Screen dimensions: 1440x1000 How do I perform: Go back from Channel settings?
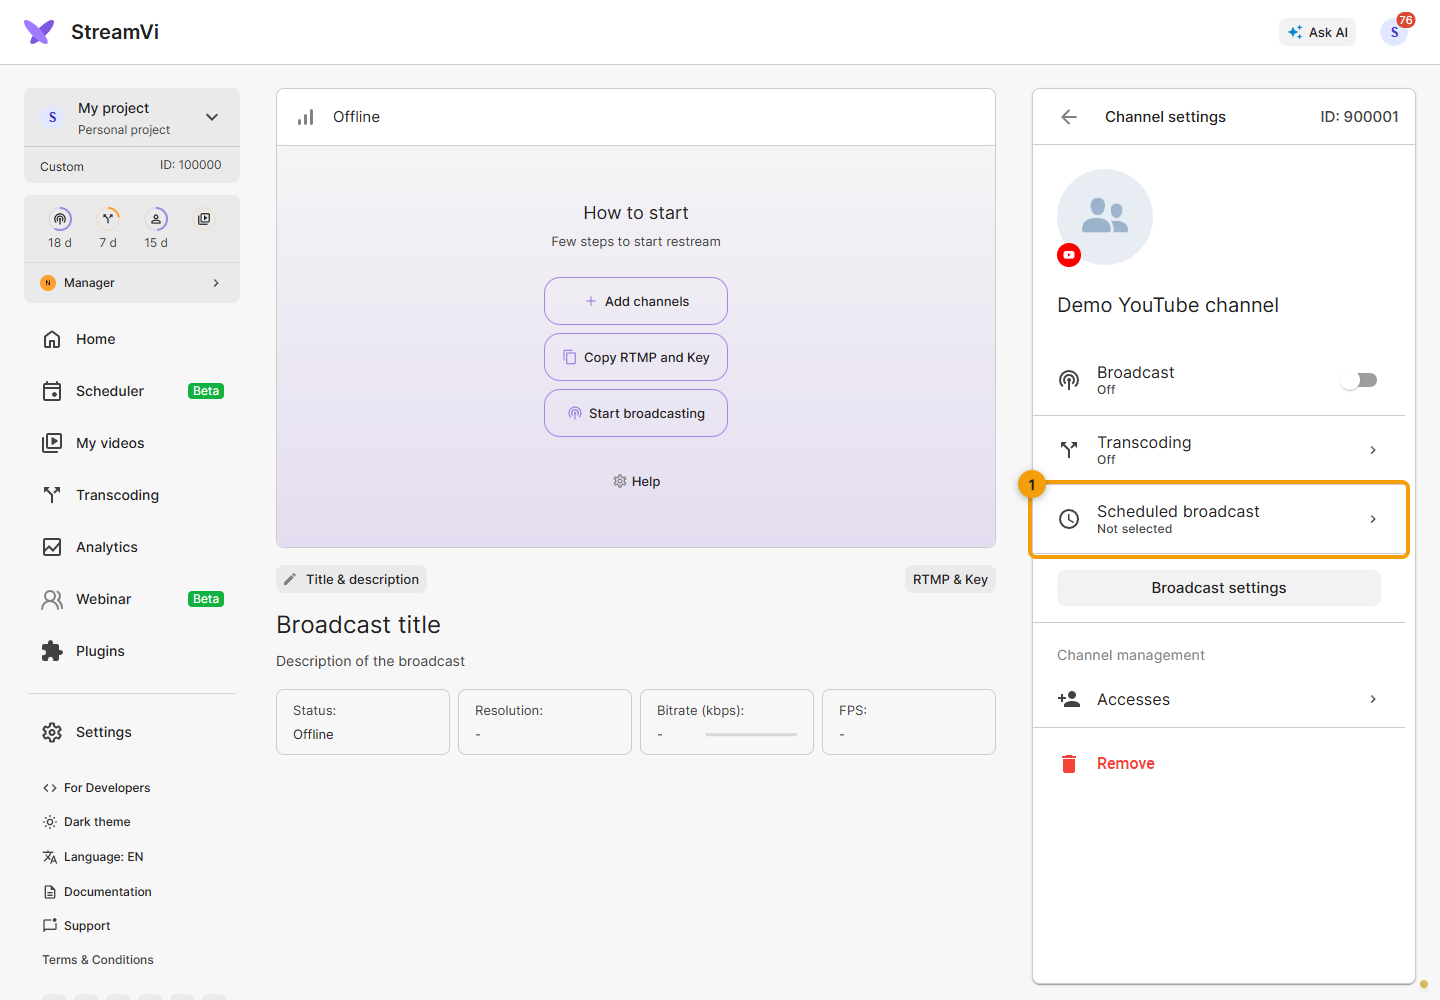(x=1069, y=117)
